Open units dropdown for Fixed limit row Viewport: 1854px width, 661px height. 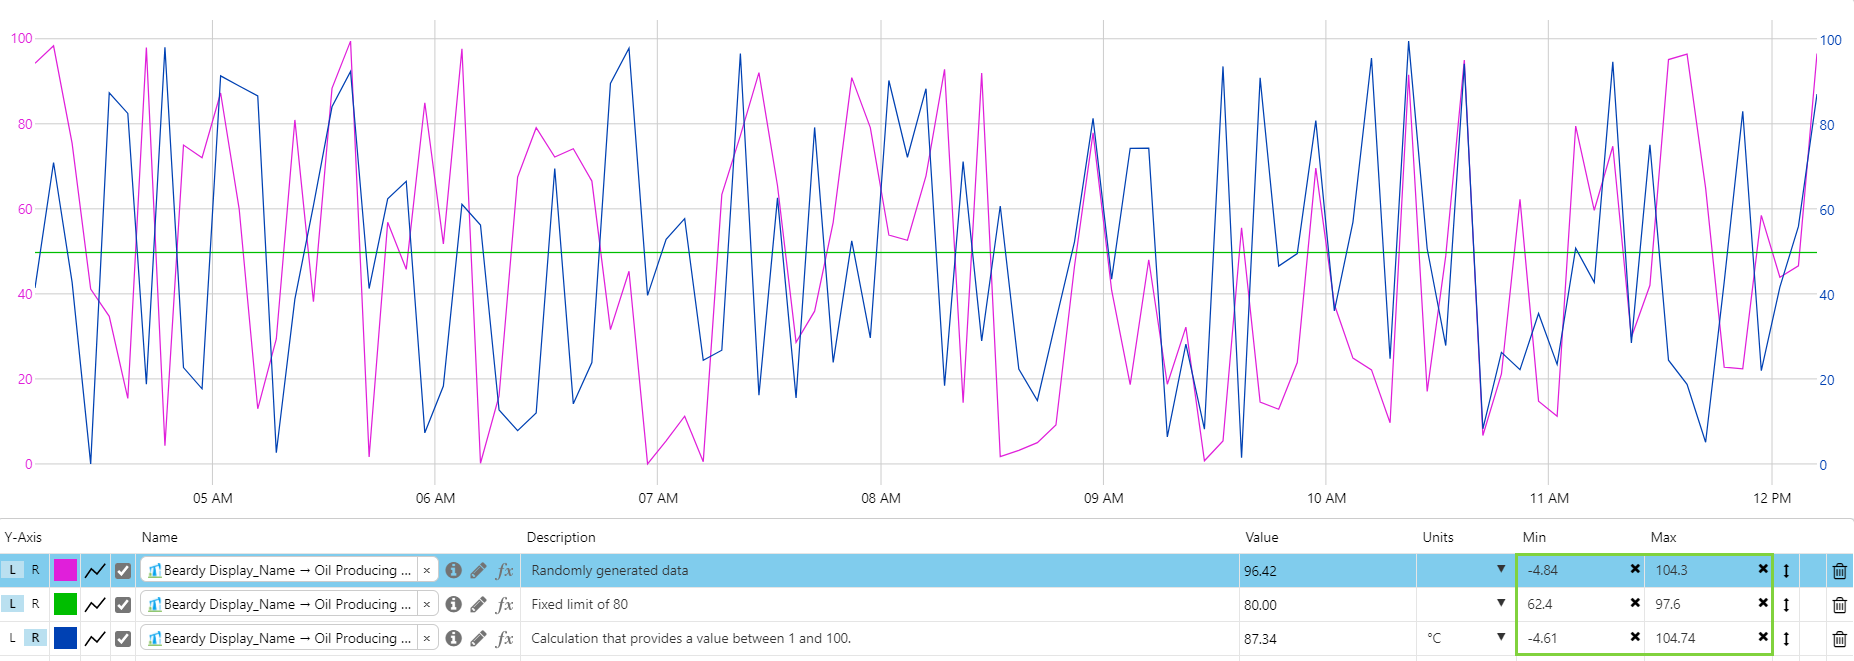point(1501,603)
